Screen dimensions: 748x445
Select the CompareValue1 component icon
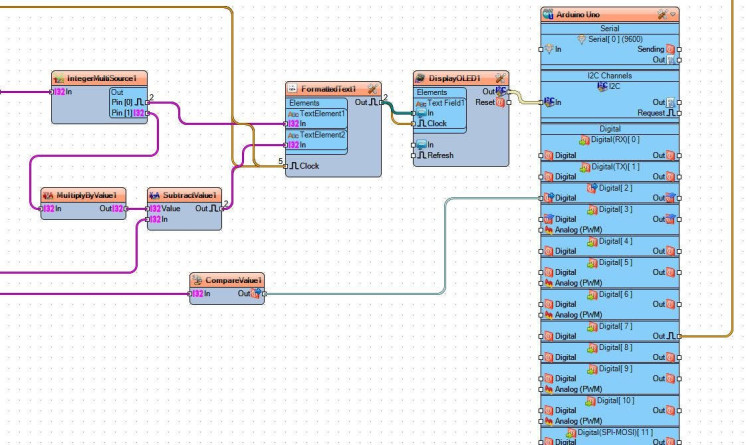click(x=197, y=280)
